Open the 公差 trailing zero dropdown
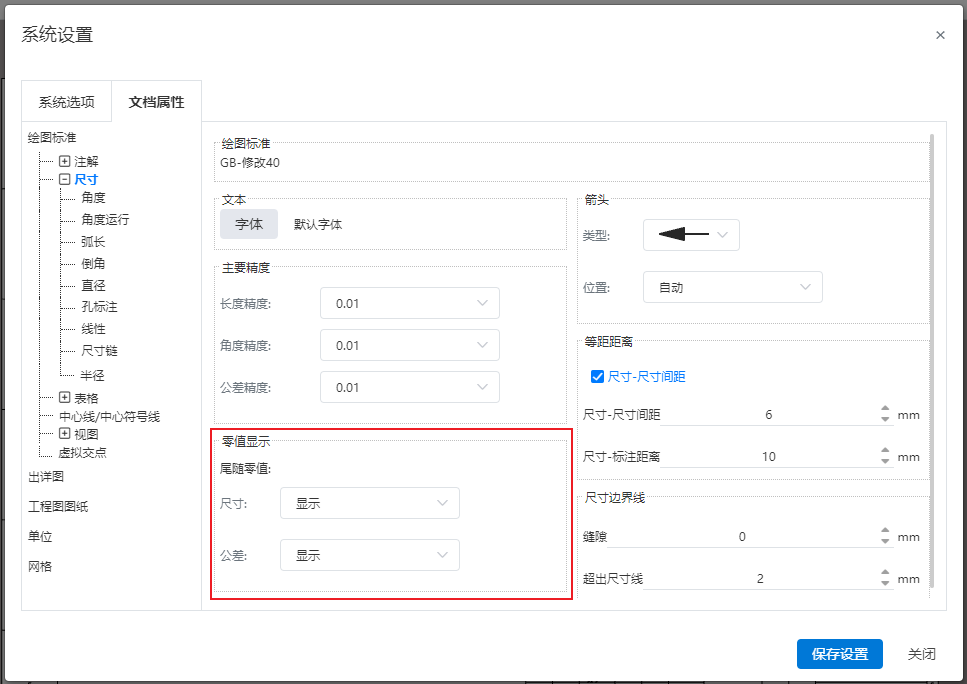This screenshot has width=967, height=684. 369,554
